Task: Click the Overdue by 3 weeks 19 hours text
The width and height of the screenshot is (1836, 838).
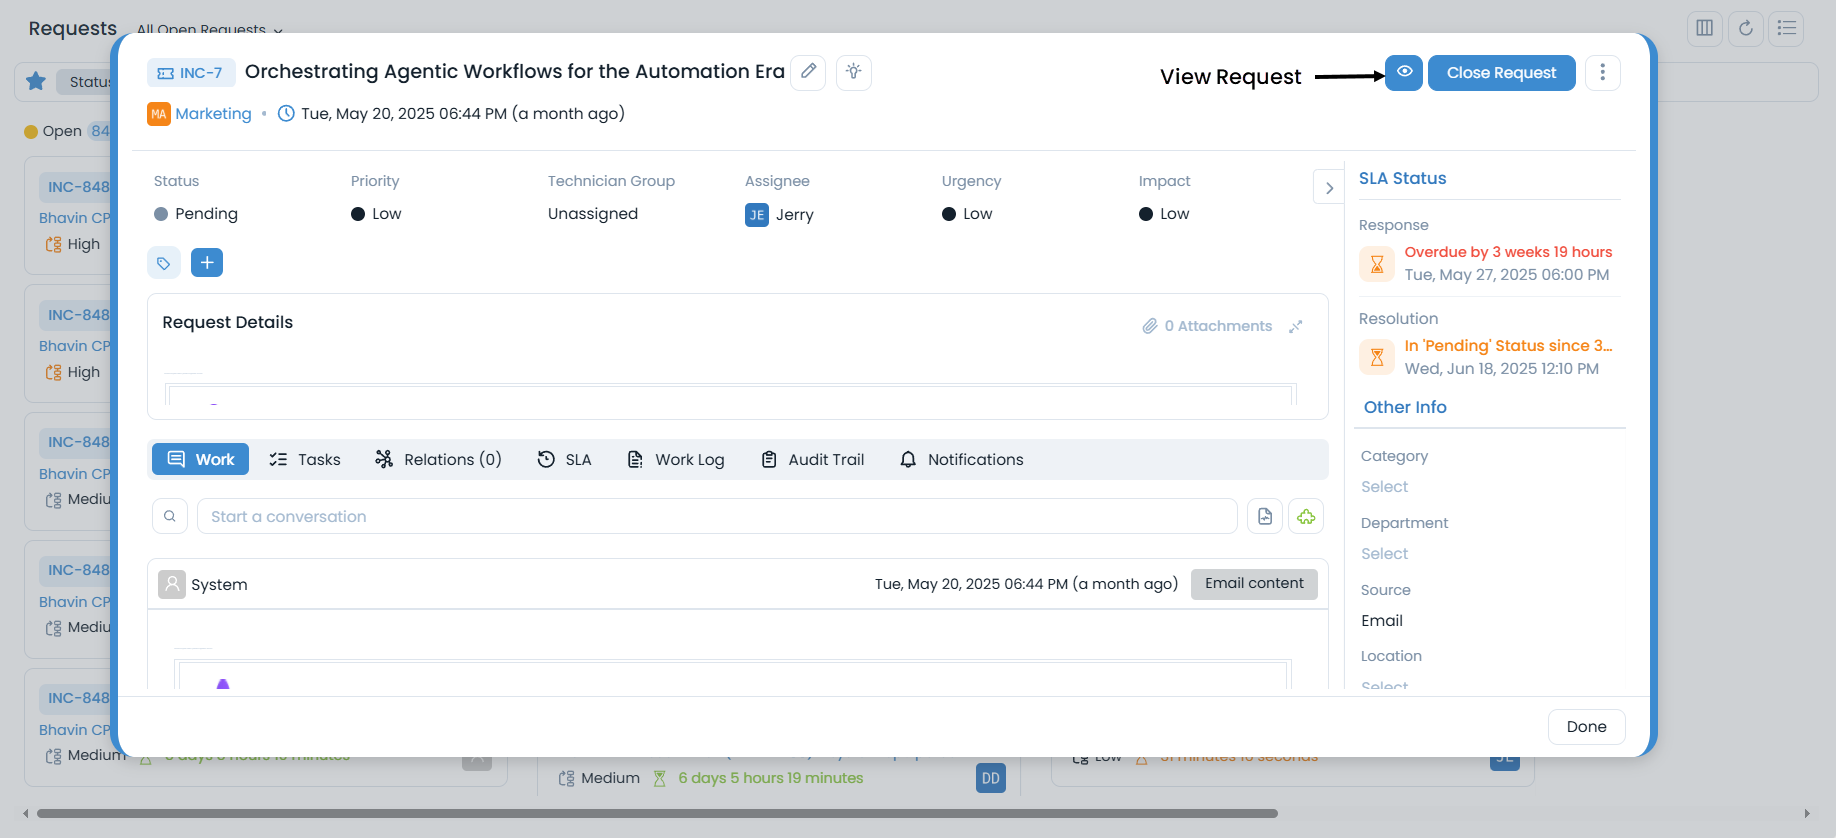Action: click(1508, 252)
